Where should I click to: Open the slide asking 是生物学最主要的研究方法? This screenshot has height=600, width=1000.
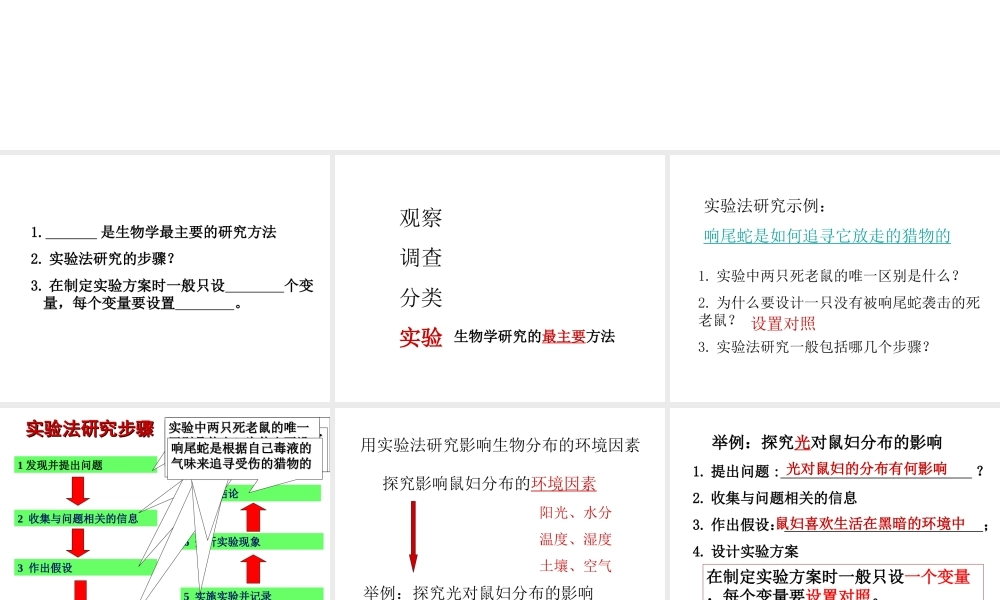pos(165,278)
